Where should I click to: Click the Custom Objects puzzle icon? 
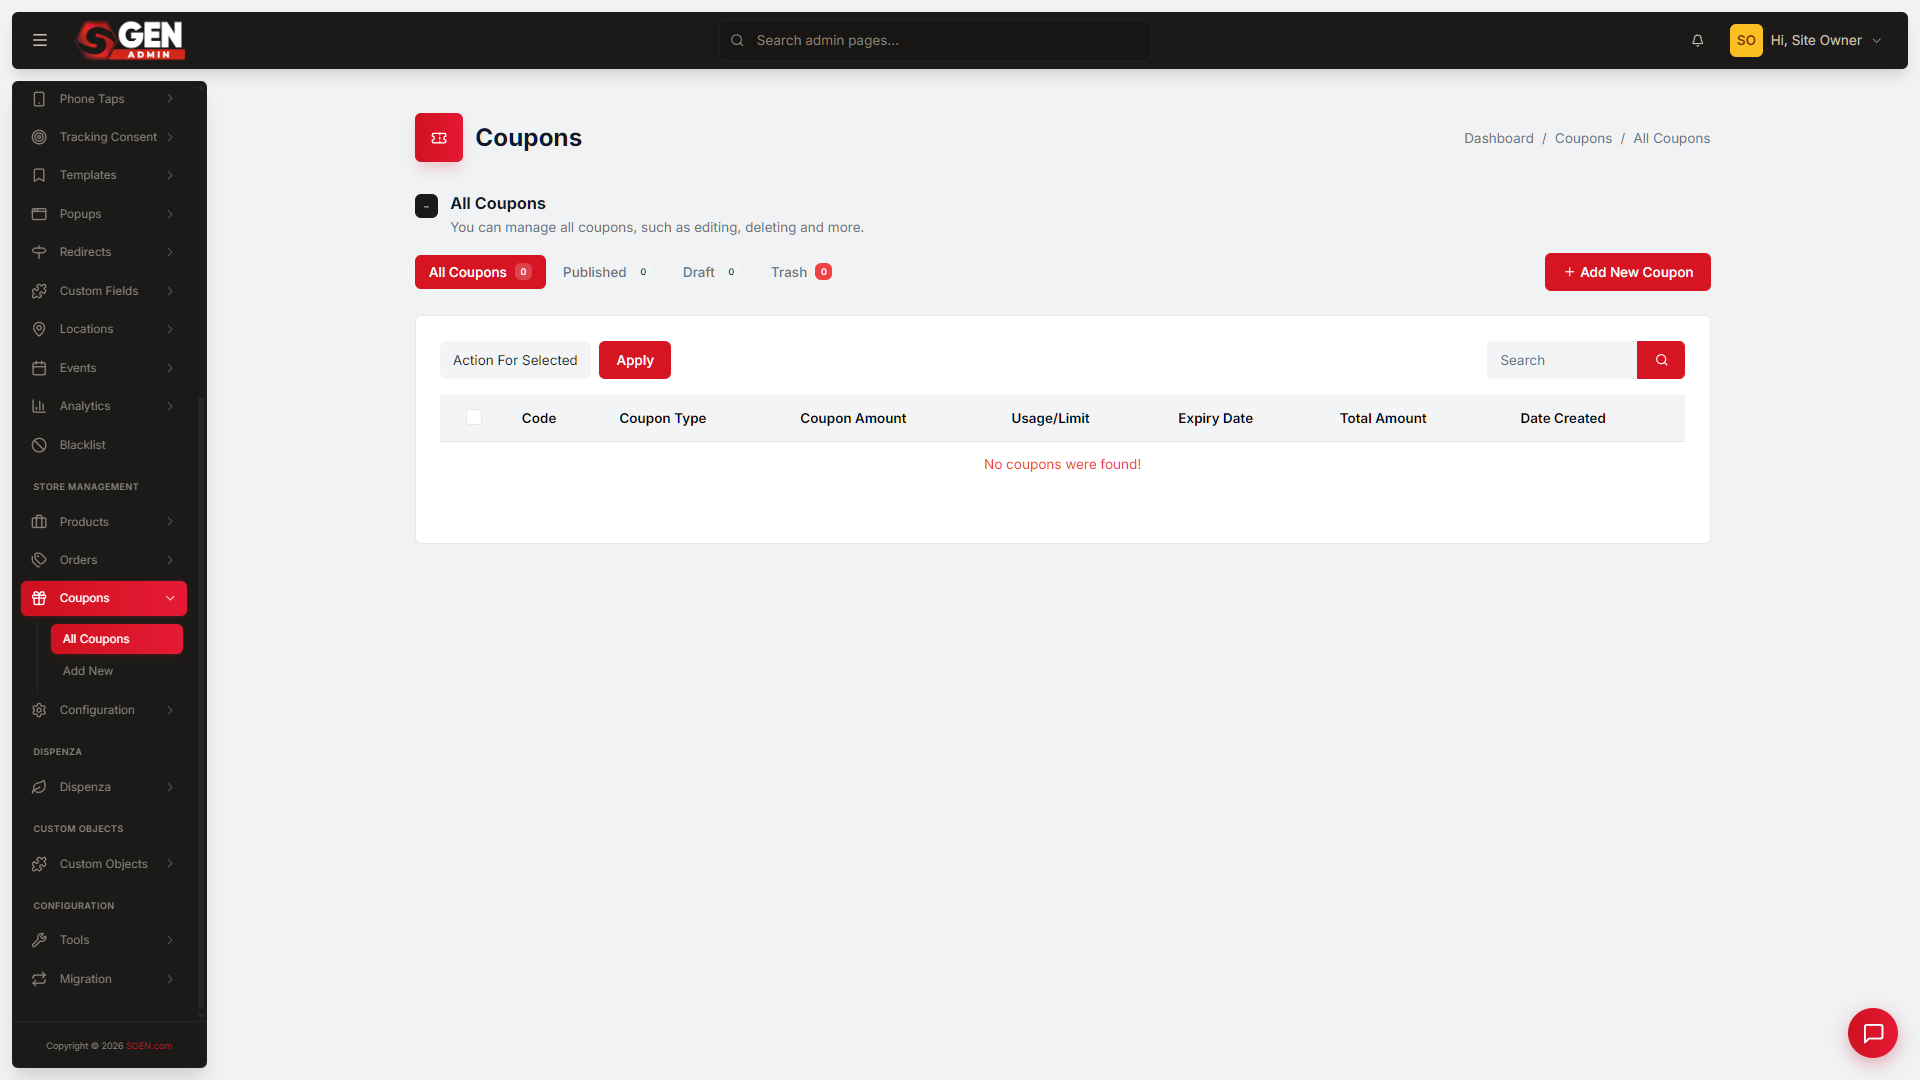39,864
